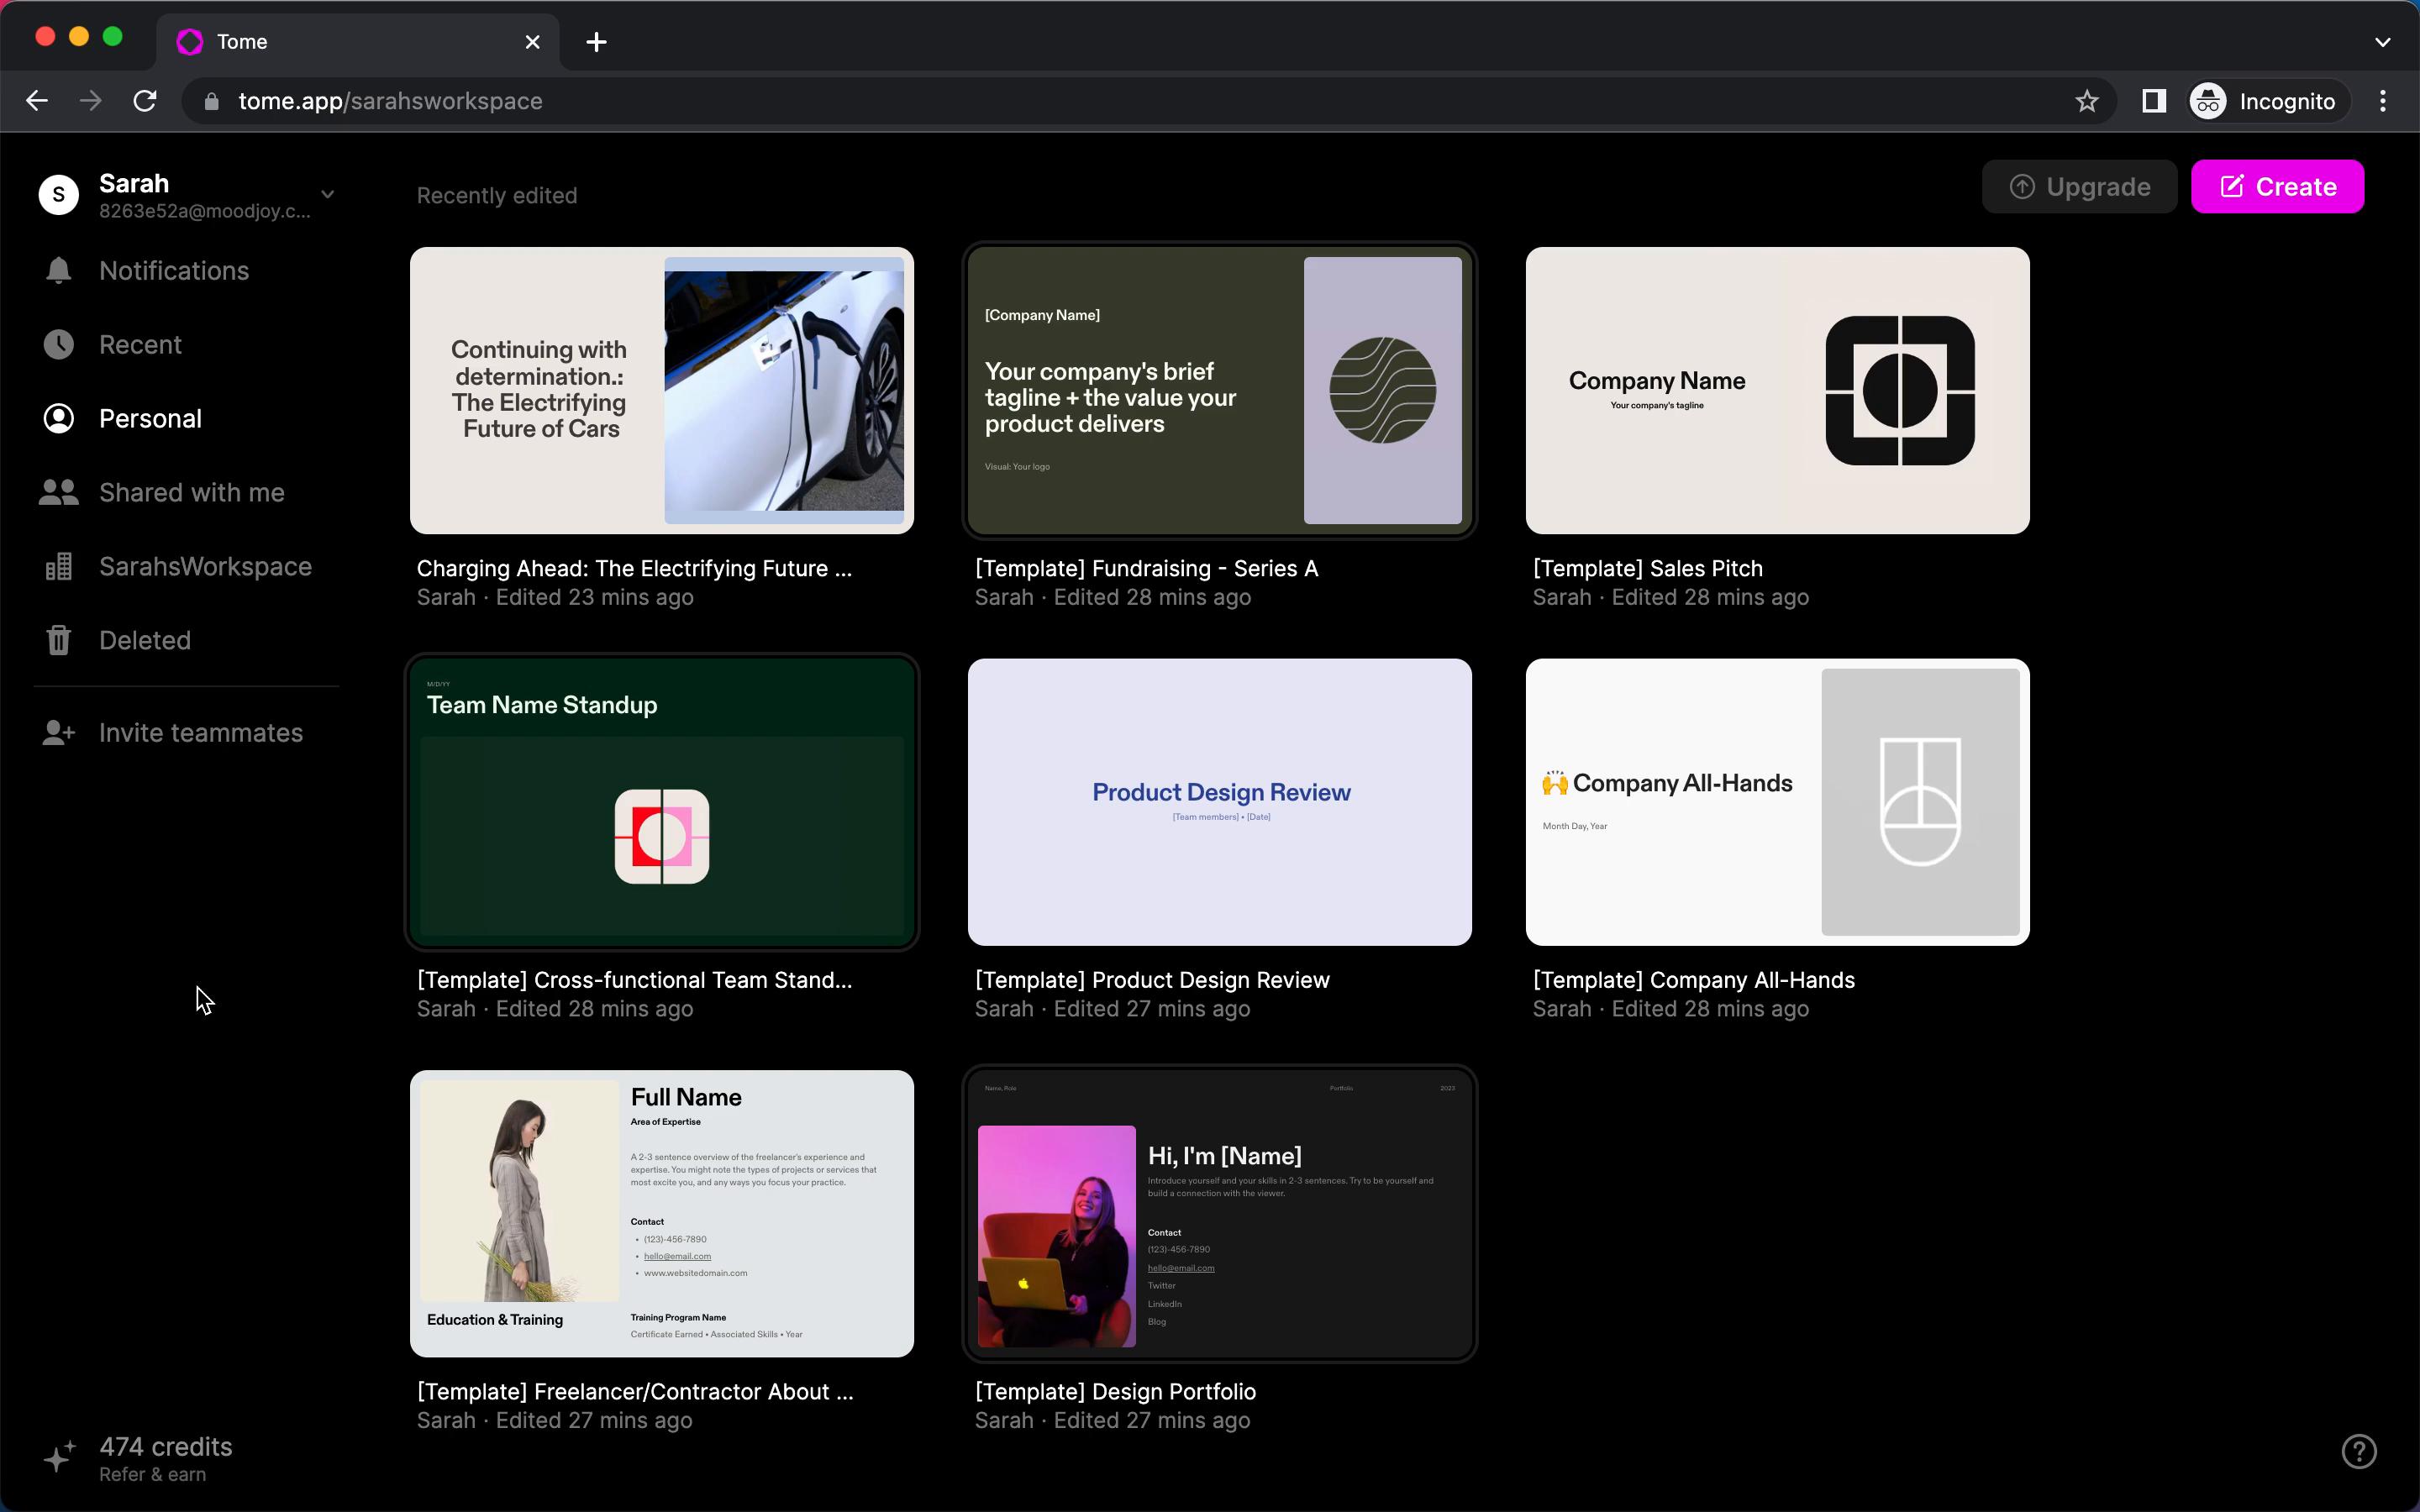Screen dimensions: 2420x1512
Task: Click the Upgrade button
Action: tap(2079, 185)
